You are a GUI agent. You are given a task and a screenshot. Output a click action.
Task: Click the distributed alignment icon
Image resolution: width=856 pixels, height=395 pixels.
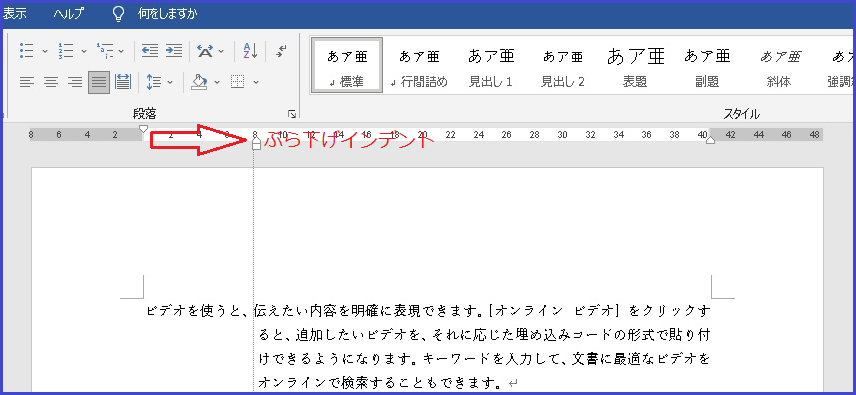[123, 82]
